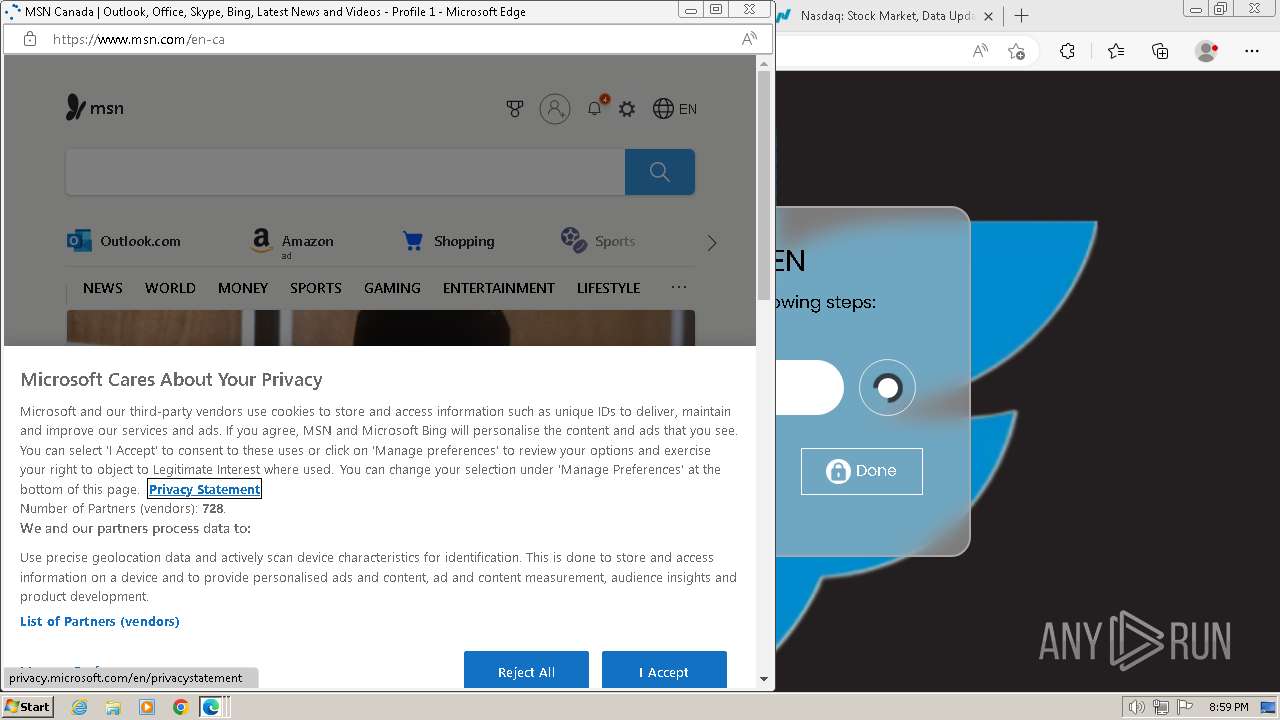Open the clock showing 8:59 PM
1280x720 pixels.
click(1228, 707)
